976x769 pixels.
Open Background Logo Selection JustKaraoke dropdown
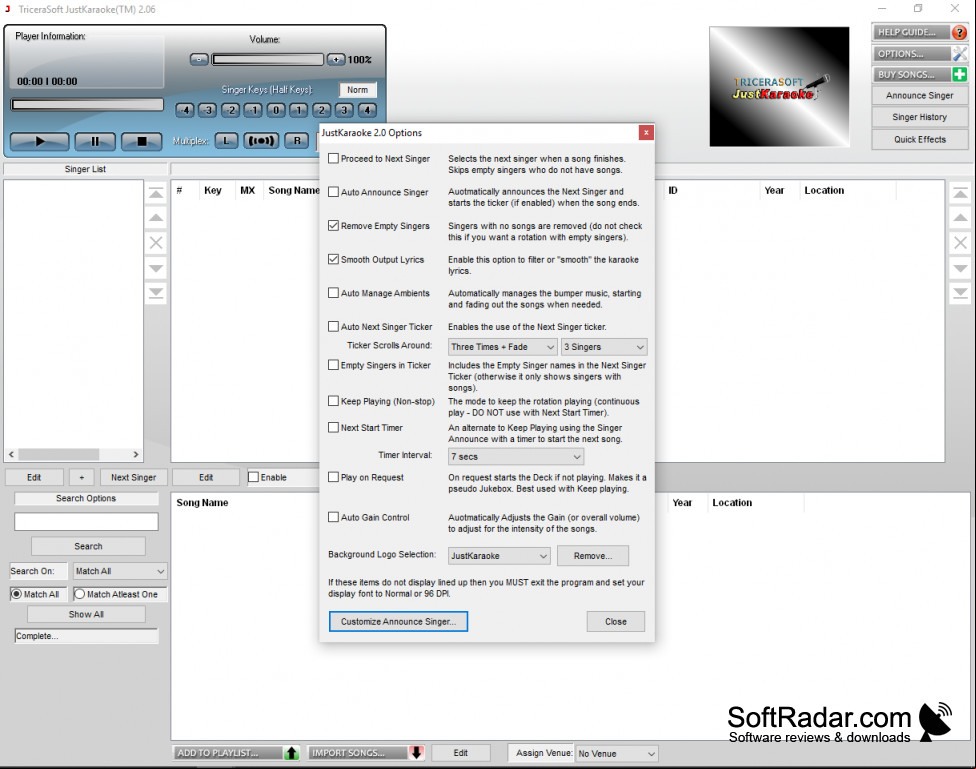(x=499, y=555)
